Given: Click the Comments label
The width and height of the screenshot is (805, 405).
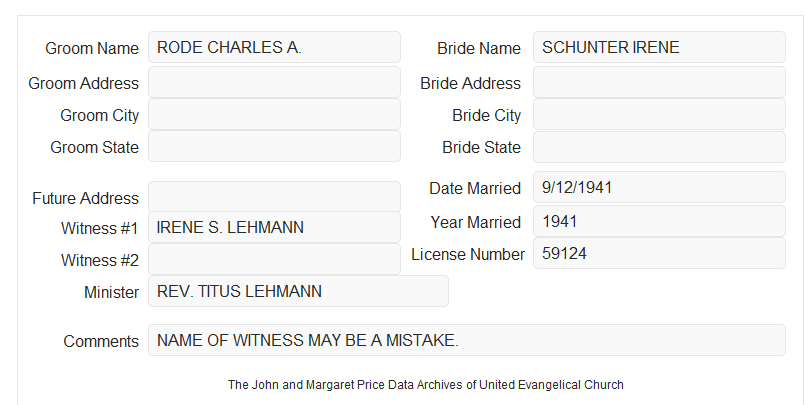Looking at the screenshot, I should (101, 341).
